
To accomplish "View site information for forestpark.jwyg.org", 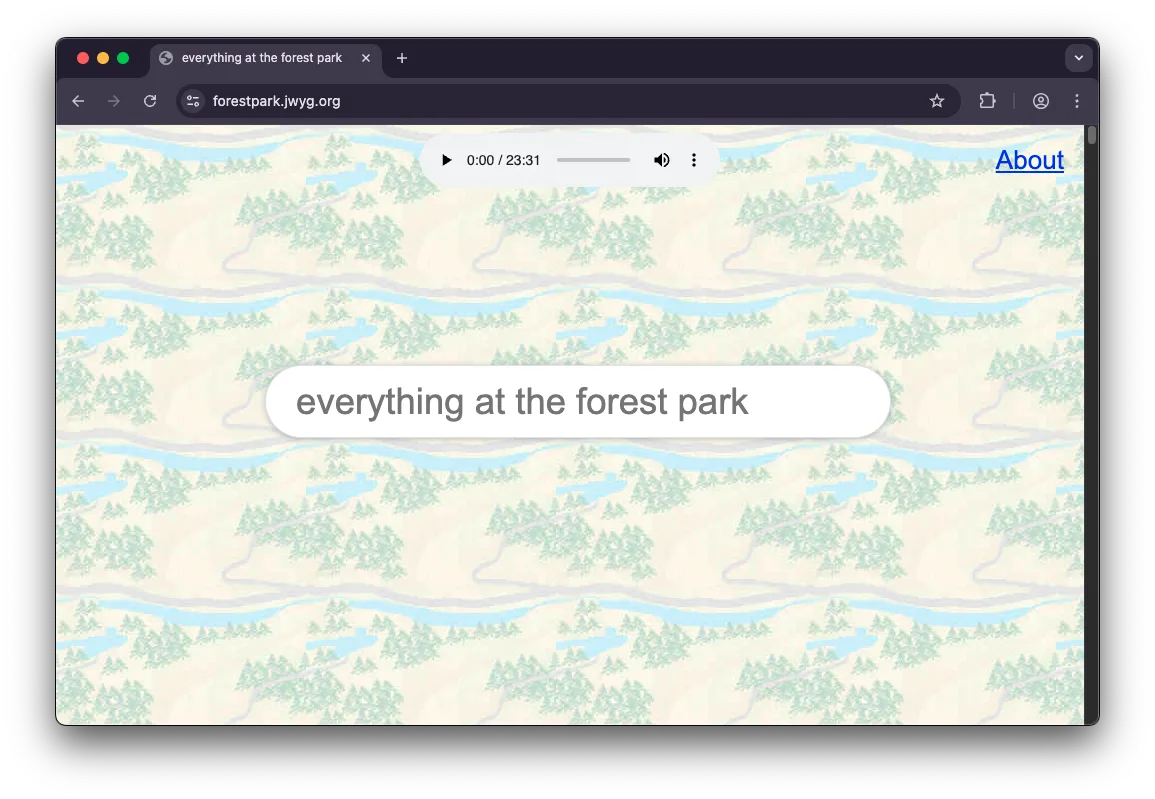I will point(194,101).
